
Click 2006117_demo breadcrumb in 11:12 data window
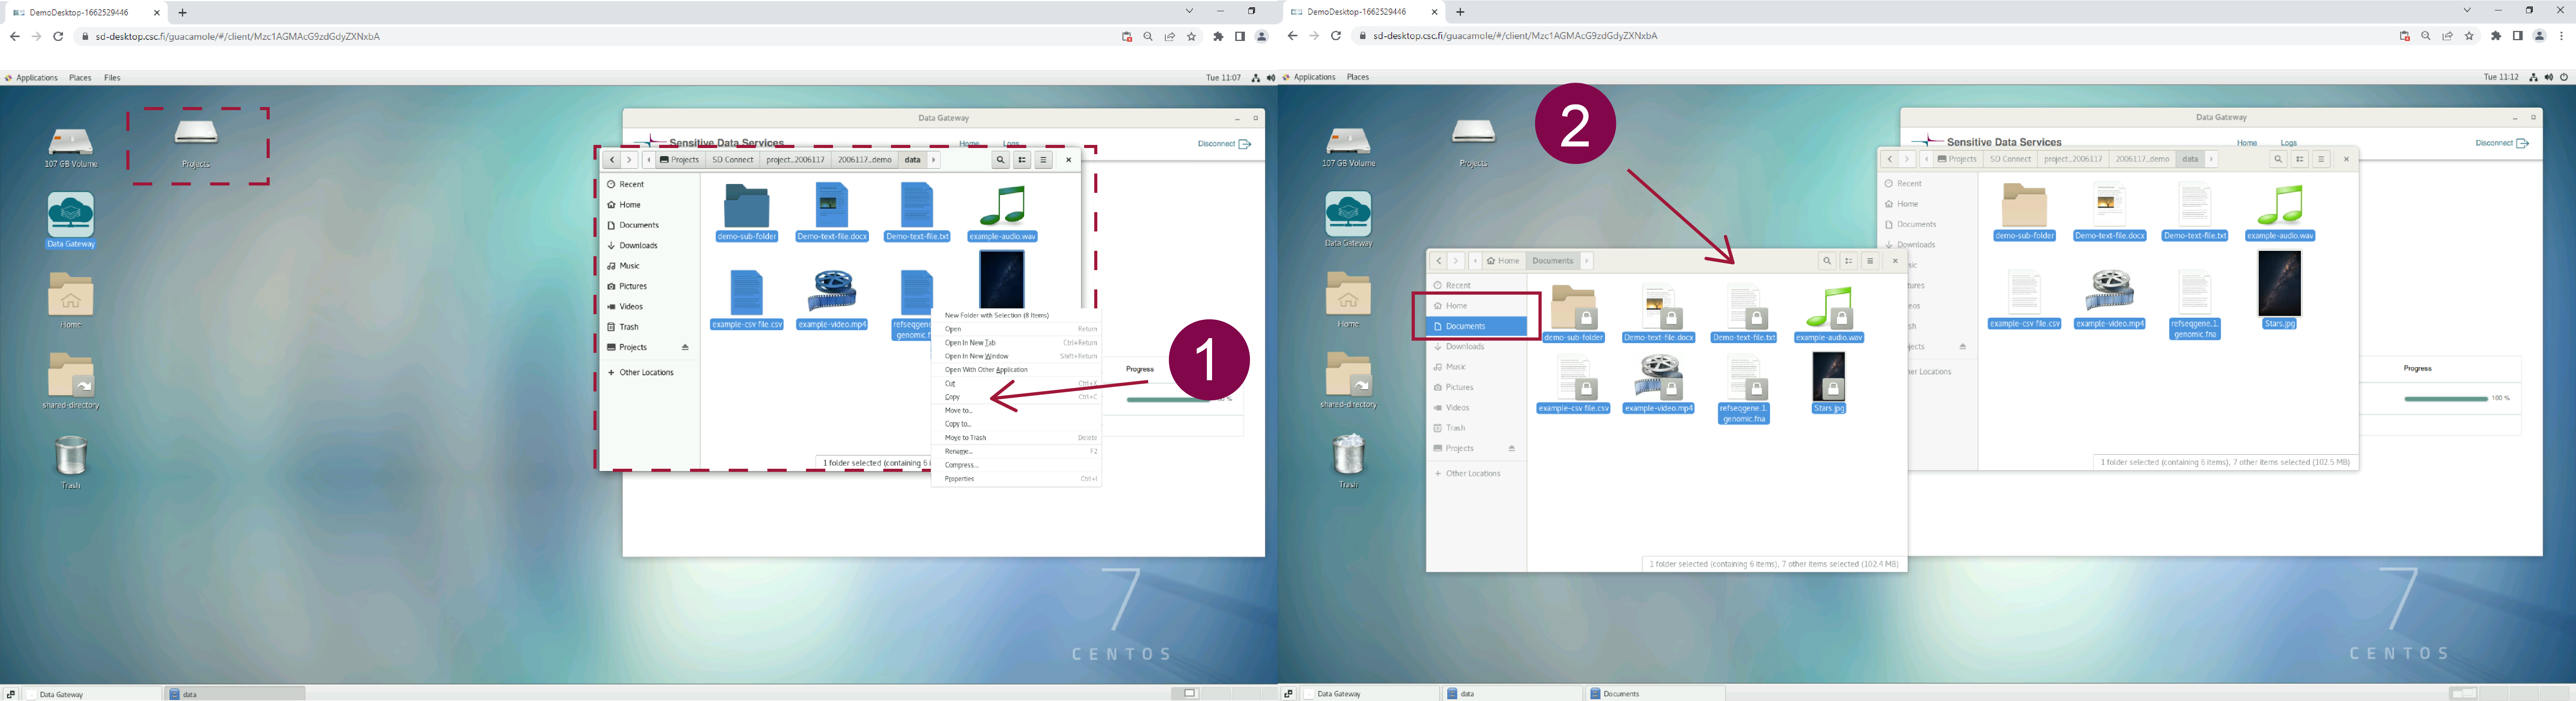[2142, 159]
